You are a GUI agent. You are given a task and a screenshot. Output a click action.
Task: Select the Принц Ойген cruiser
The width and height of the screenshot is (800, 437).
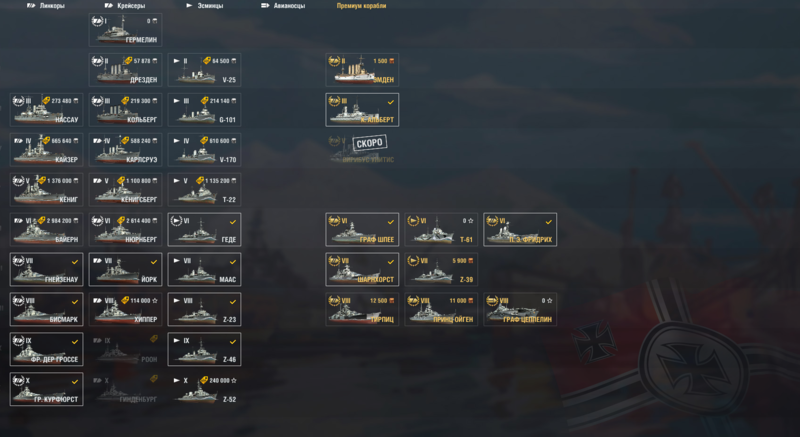(x=441, y=310)
